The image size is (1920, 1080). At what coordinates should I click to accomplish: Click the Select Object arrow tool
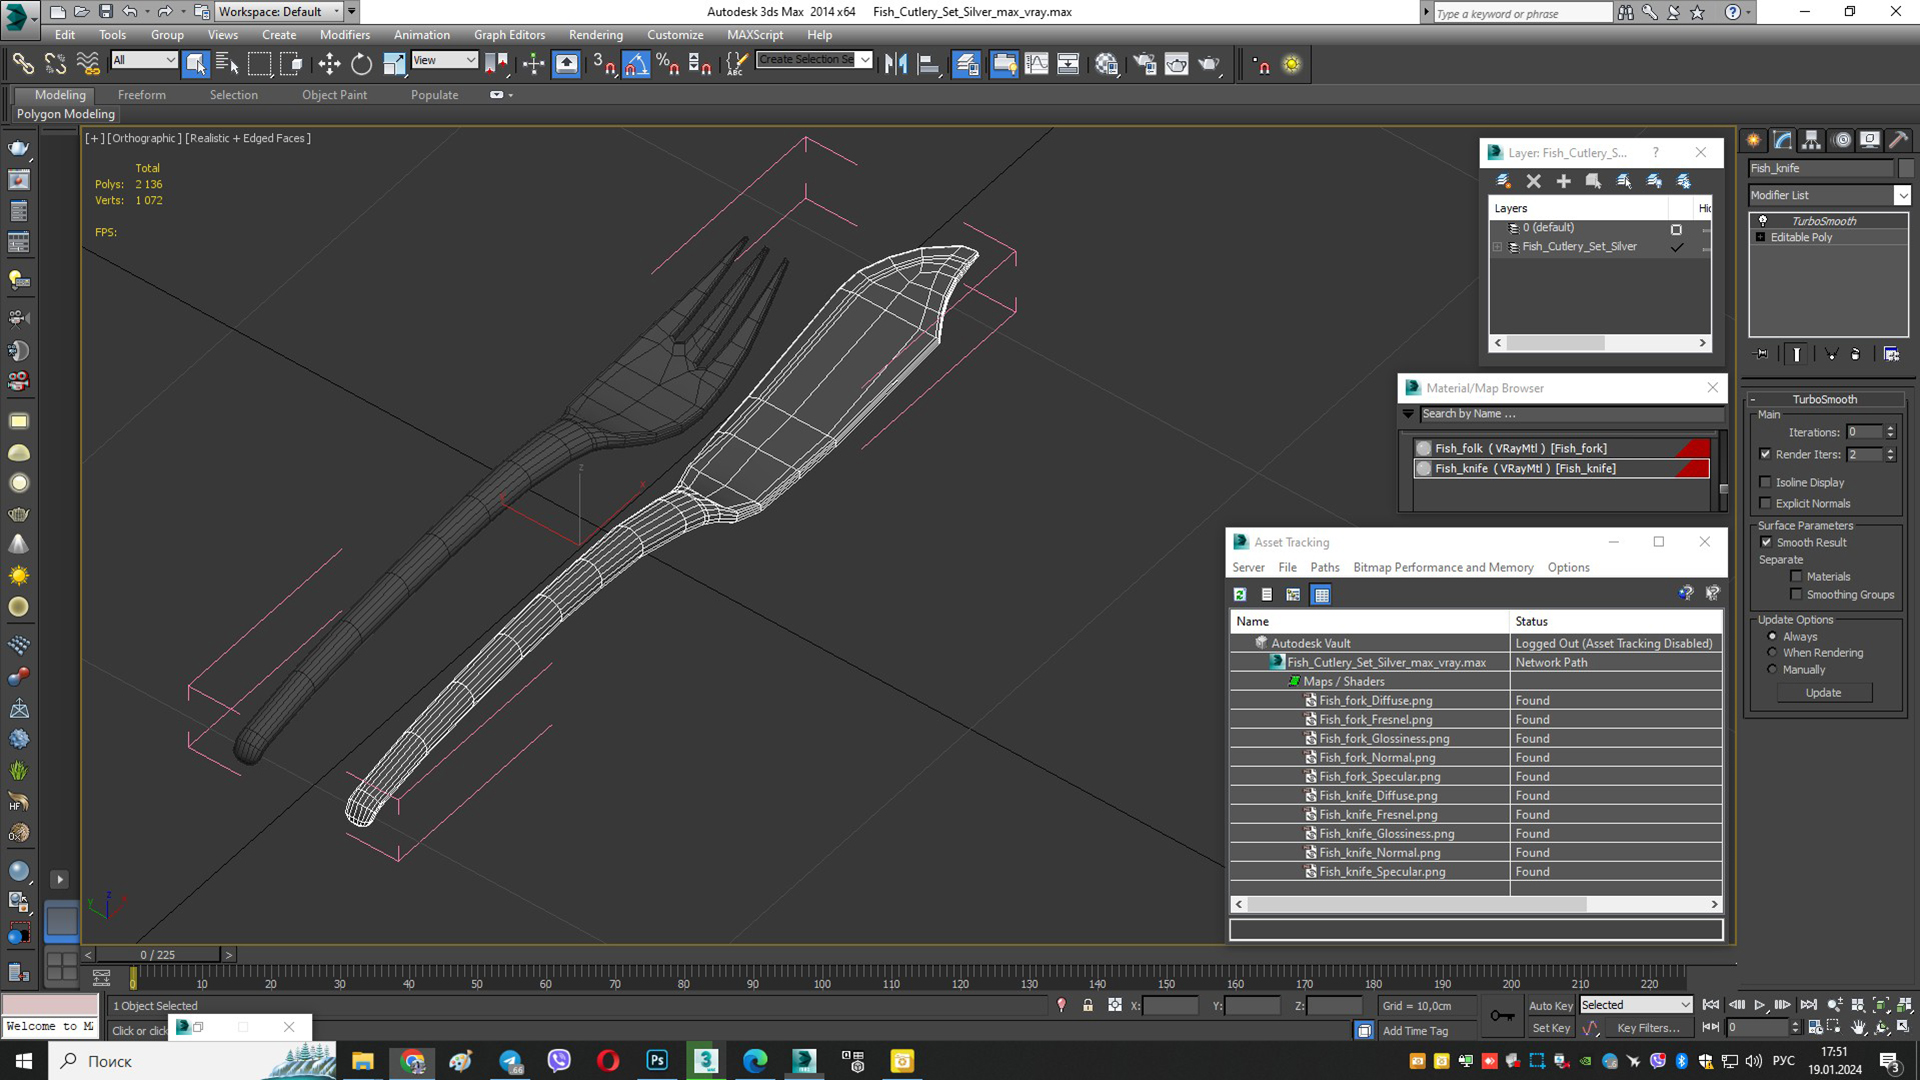(195, 64)
